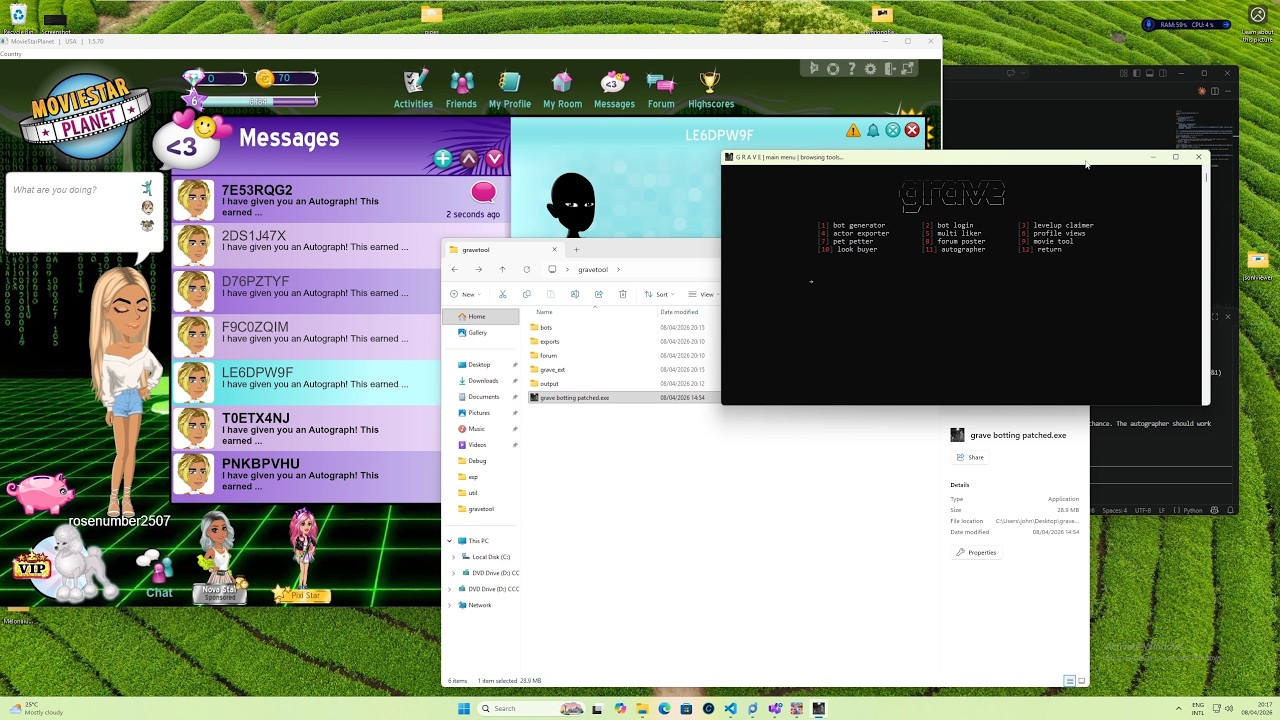This screenshot has height=720, width=1280.
Task: Open the Forum section
Action: pyautogui.click(x=661, y=88)
